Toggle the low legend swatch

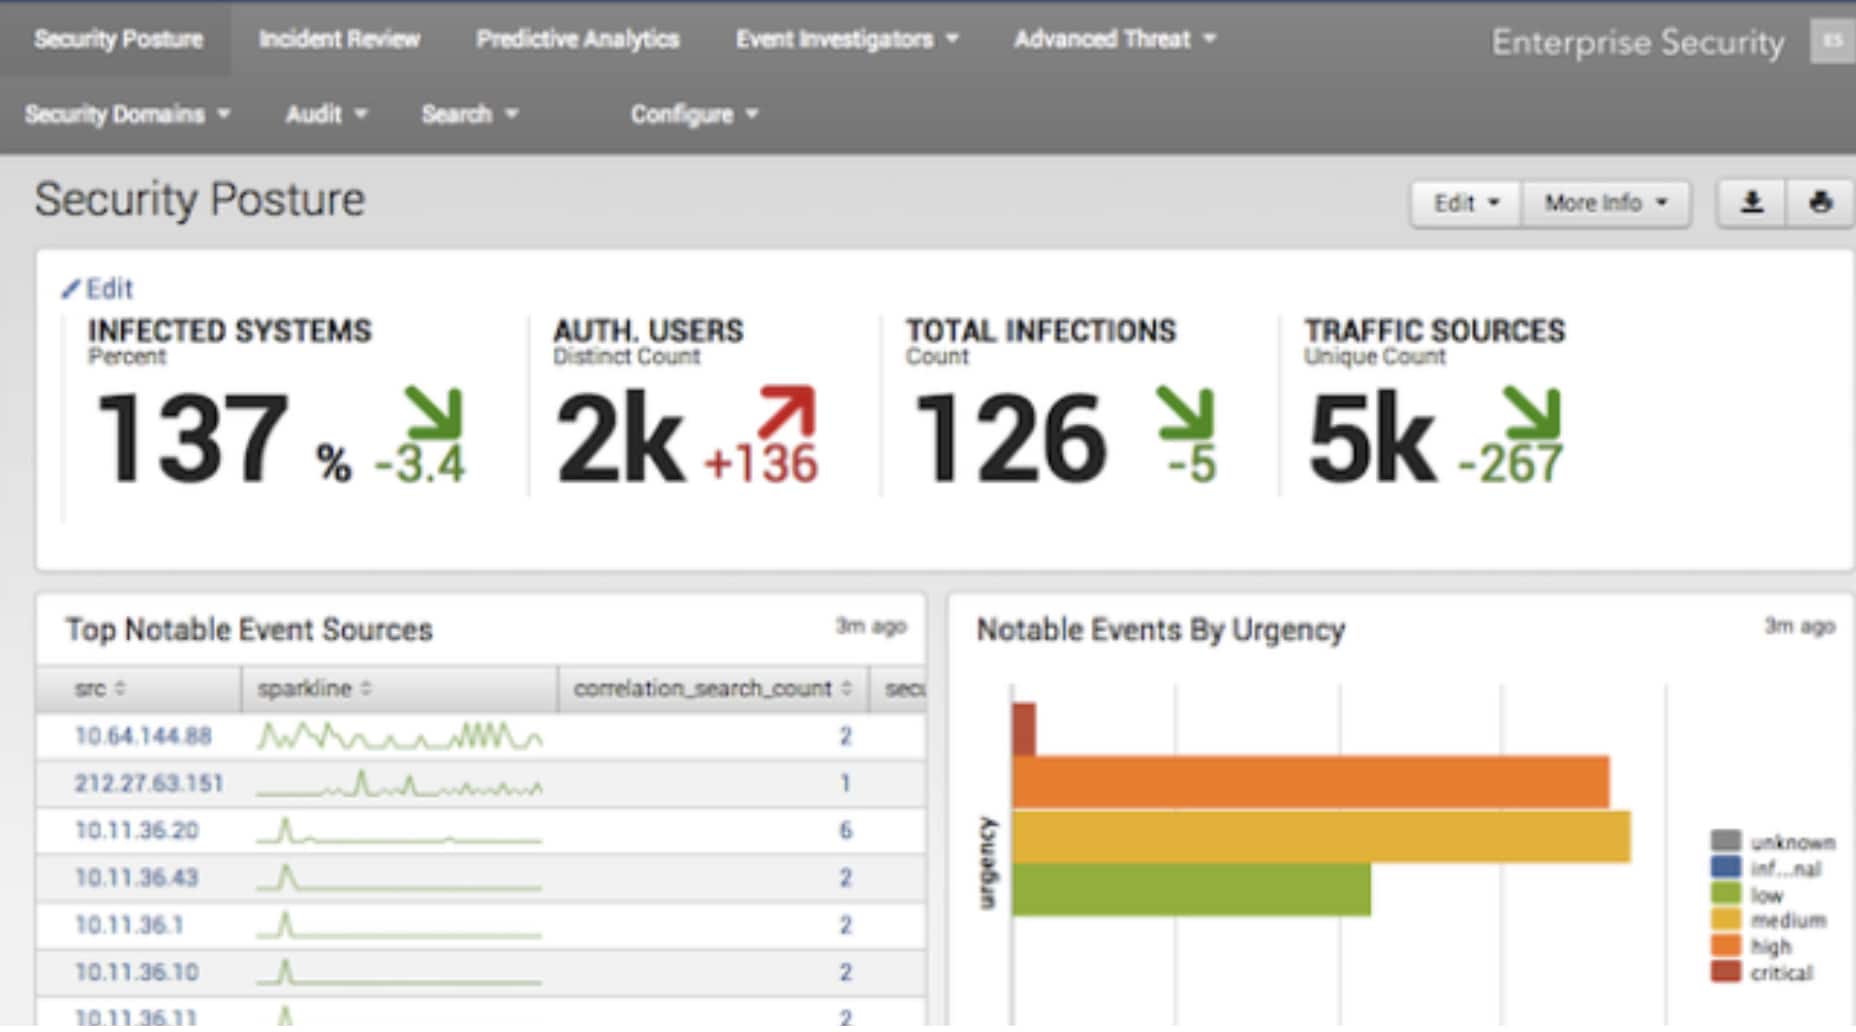tap(1726, 894)
